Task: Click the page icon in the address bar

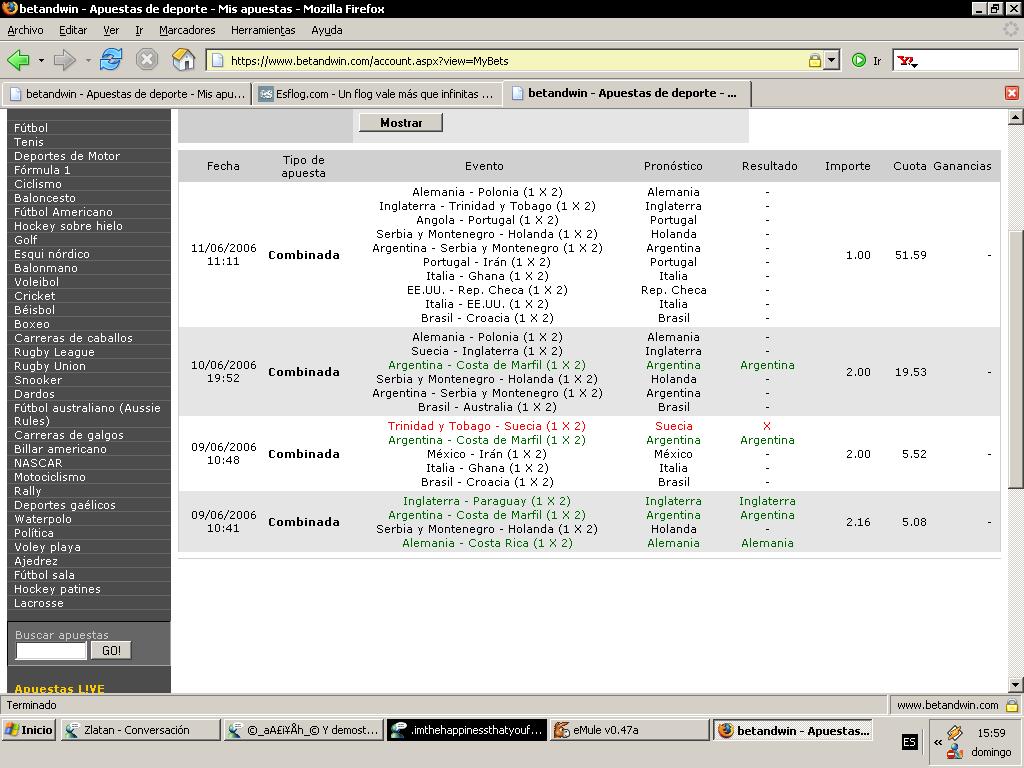Action: (x=217, y=61)
